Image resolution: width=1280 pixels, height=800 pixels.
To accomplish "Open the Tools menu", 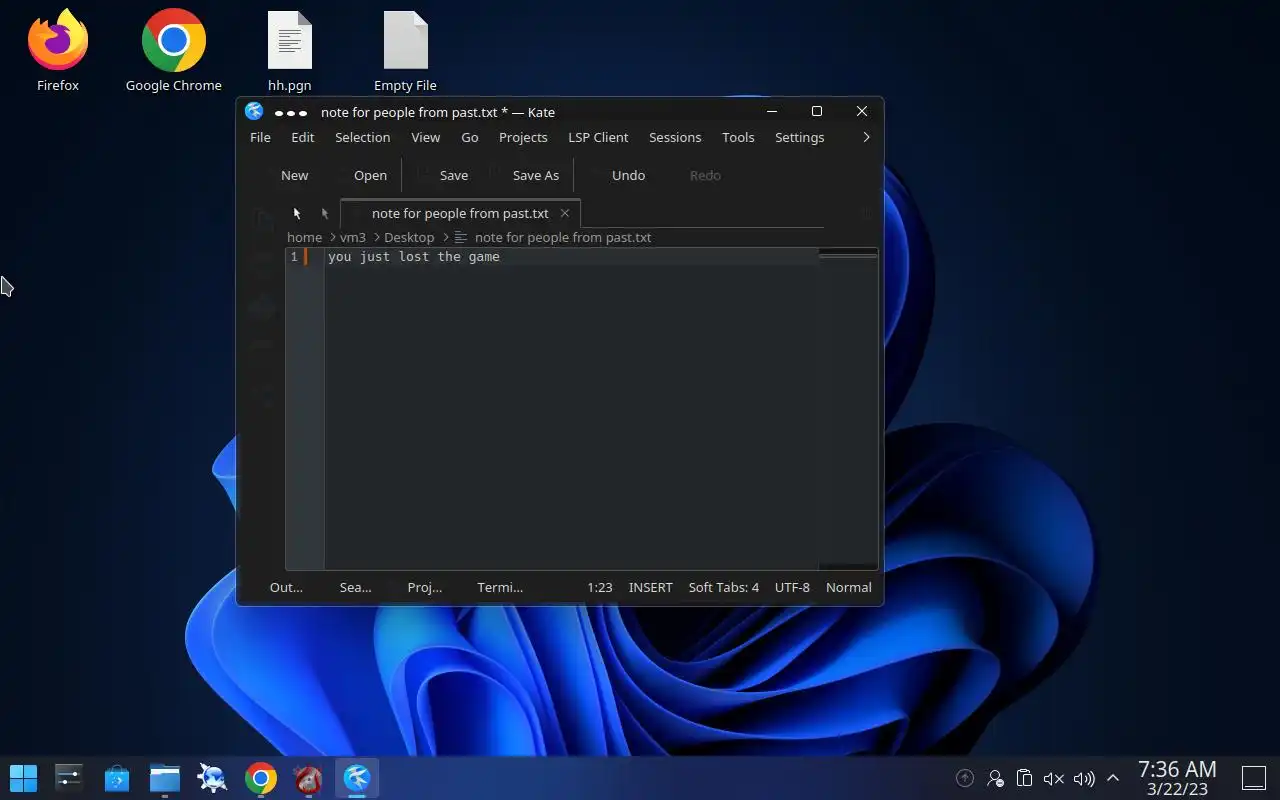I will (738, 137).
